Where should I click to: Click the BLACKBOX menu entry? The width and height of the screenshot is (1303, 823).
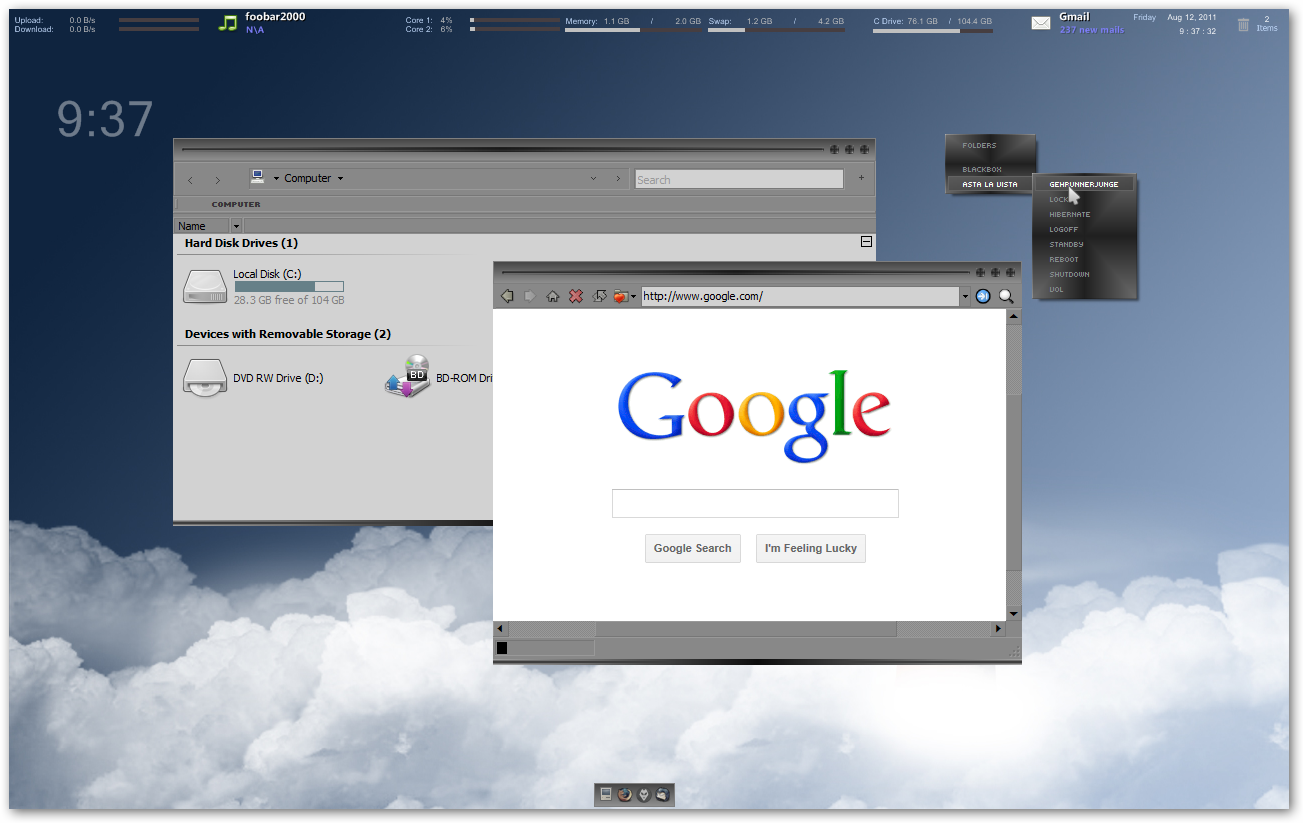[x=982, y=170]
